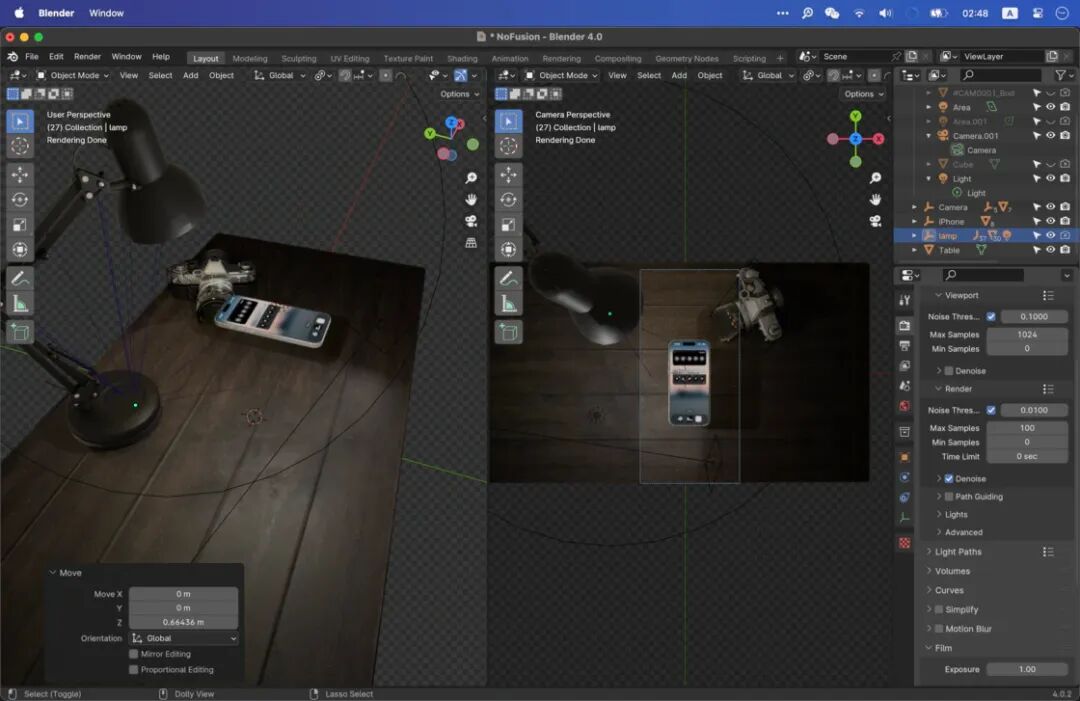This screenshot has width=1080, height=701.
Task: Check Proportional Editing in the Move panel
Action: coord(134,669)
